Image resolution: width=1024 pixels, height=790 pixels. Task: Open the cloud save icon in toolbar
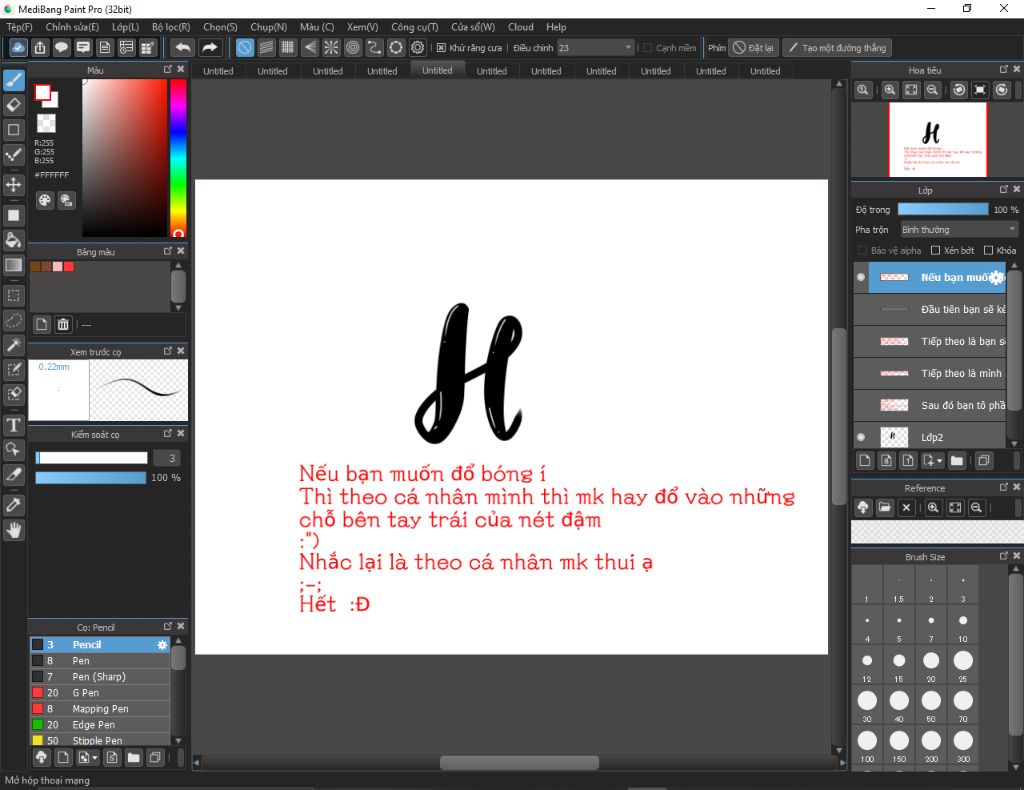(x=18, y=48)
